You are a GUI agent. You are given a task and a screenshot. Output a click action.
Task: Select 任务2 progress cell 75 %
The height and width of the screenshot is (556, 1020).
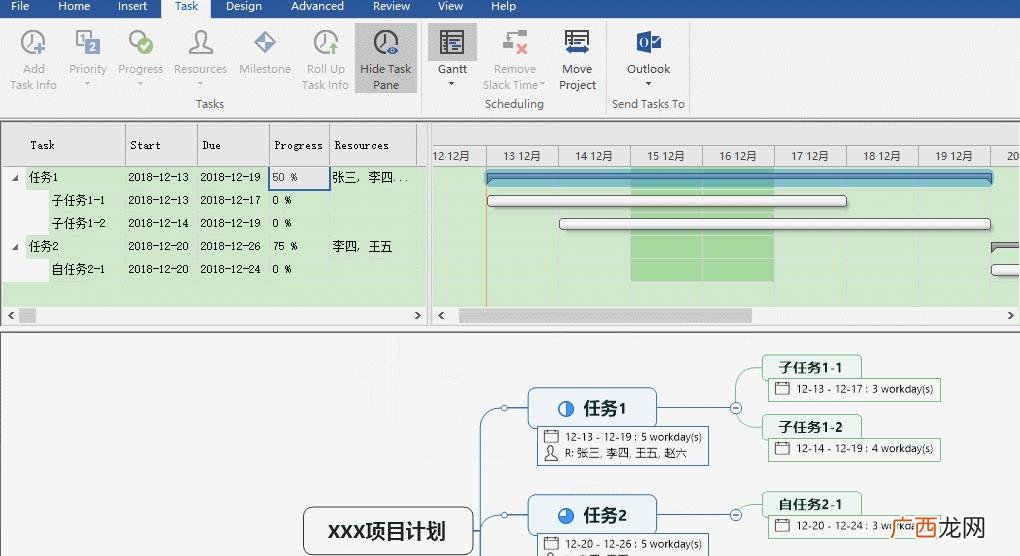point(299,246)
